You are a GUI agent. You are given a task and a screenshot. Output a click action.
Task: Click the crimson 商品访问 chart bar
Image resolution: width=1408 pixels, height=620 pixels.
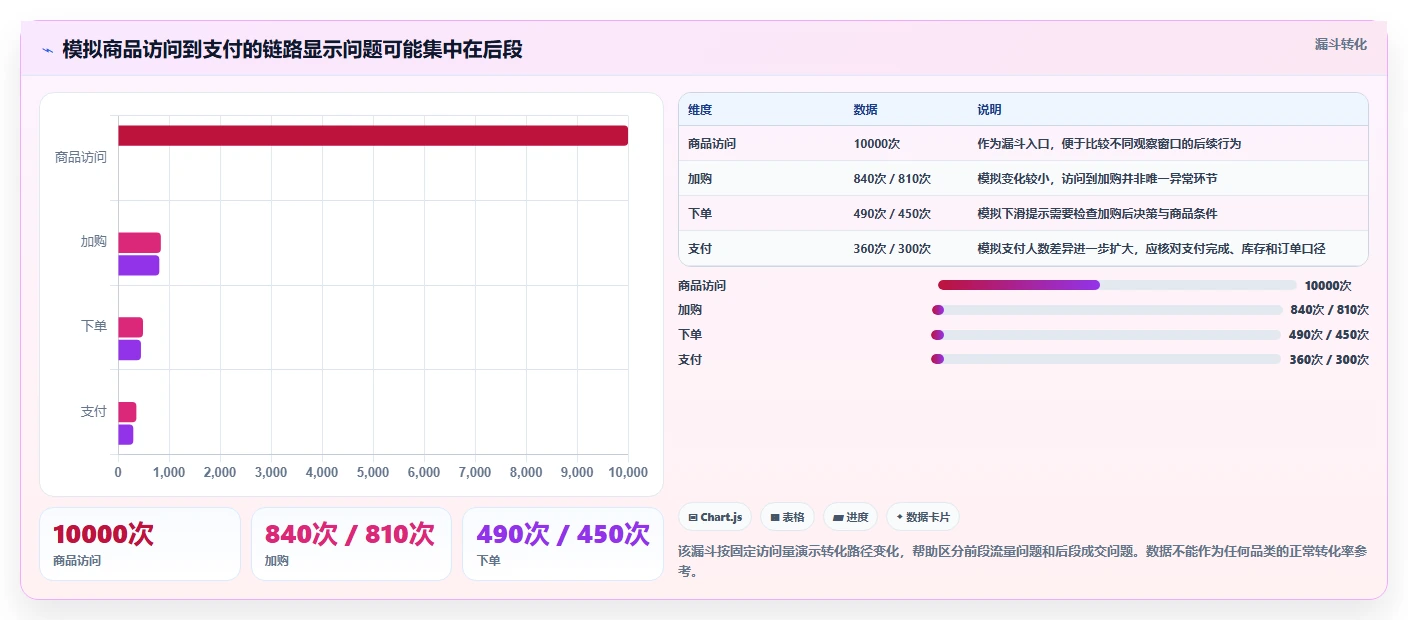click(373, 135)
